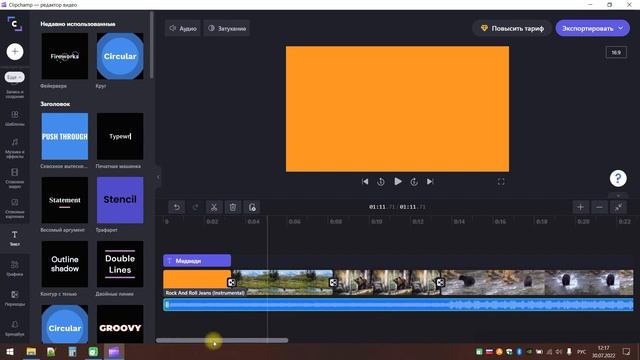
Task: Click the round plus add media button
Action: (15, 51)
